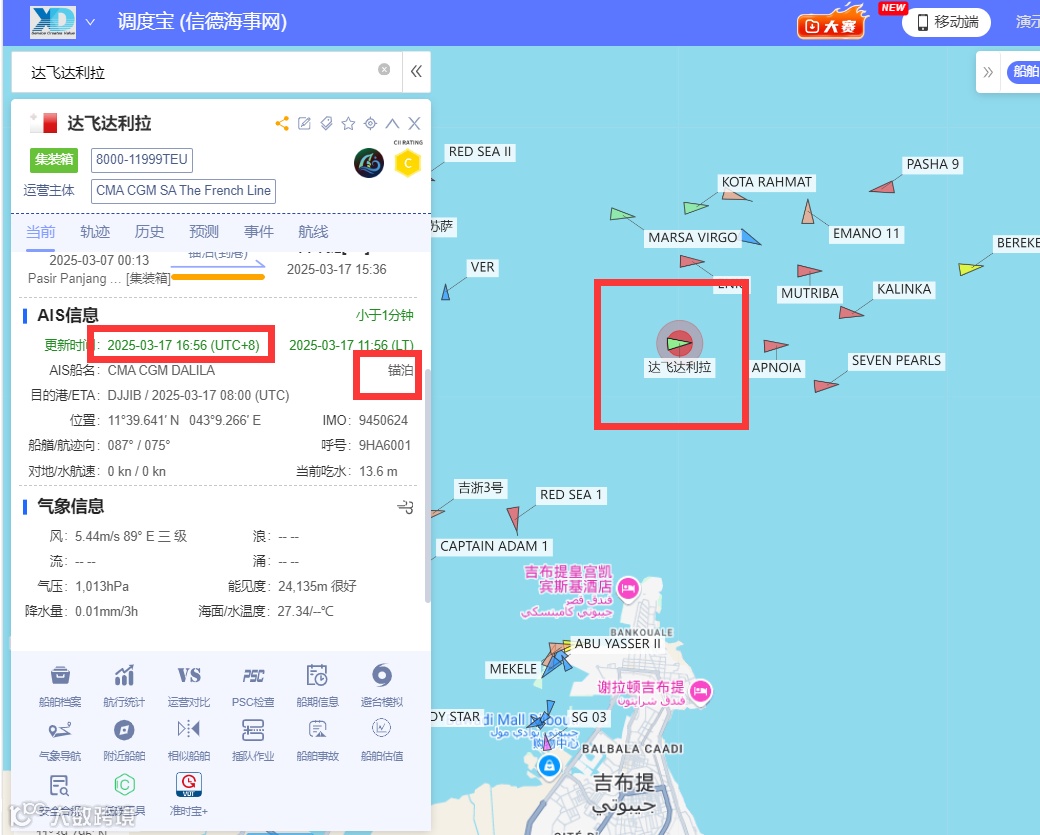Open 附近船舶 nearby ships tool

pyautogui.click(x=124, y=739)
